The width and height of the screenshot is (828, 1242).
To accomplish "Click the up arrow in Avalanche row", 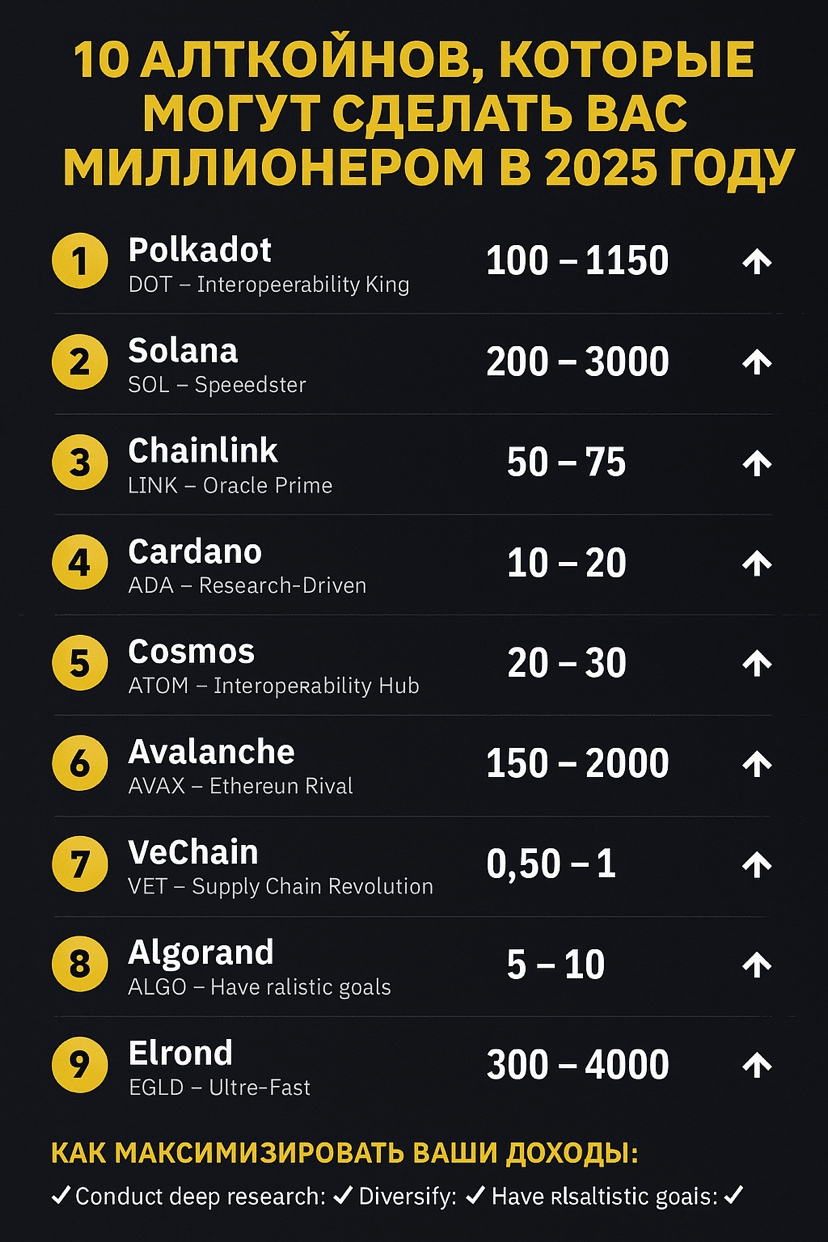I will 757,765.
